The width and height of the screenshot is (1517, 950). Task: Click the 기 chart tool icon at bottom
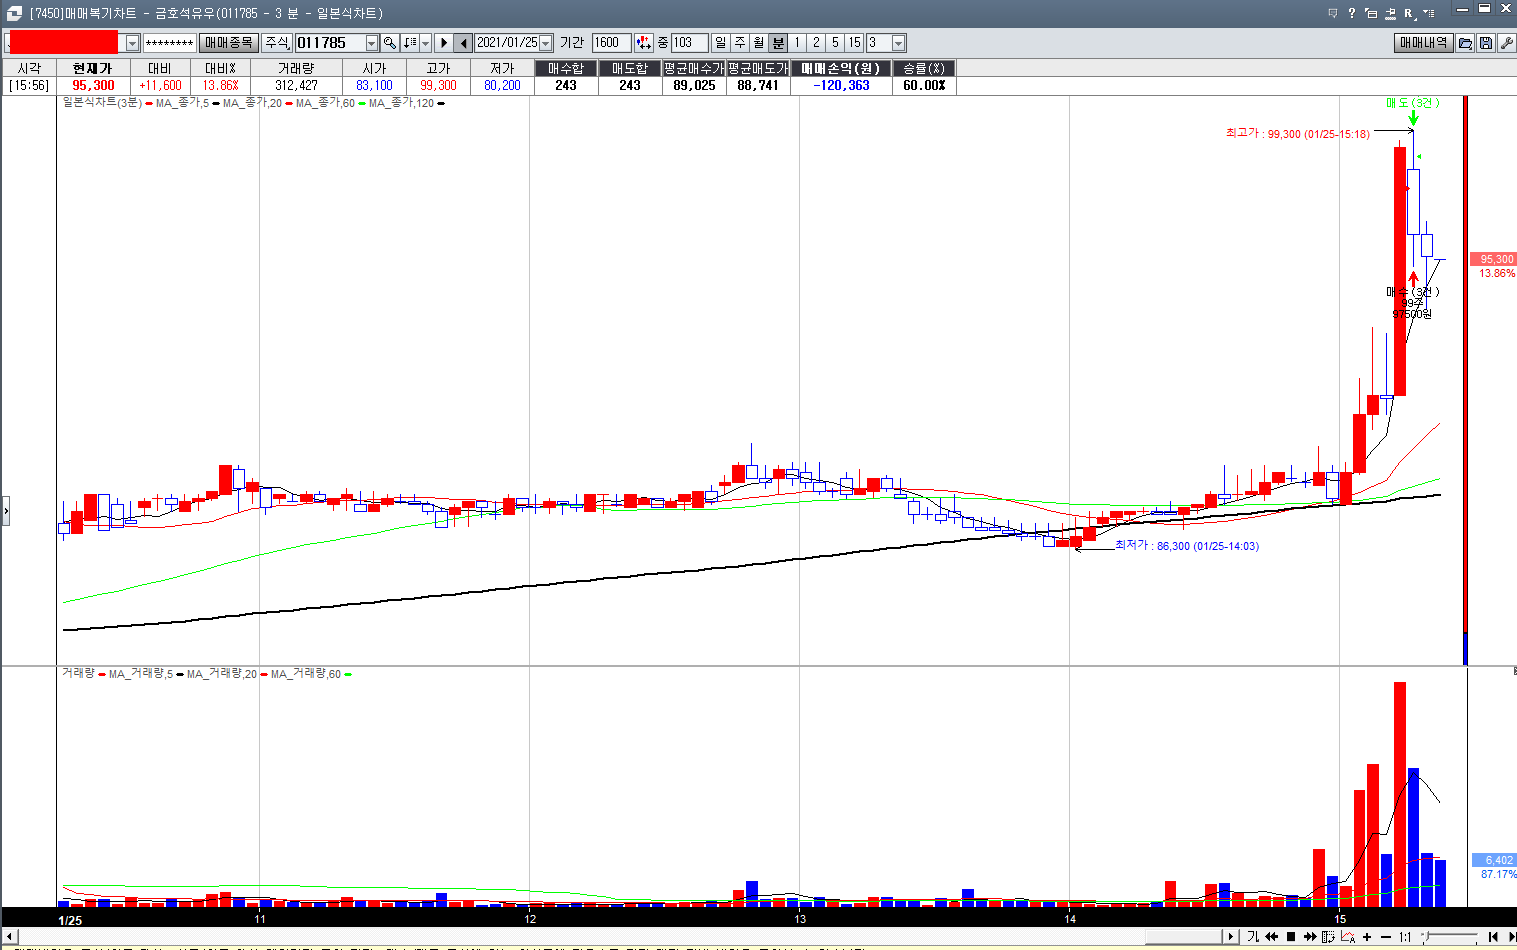pyautogui.click(x=1252, y=937)
